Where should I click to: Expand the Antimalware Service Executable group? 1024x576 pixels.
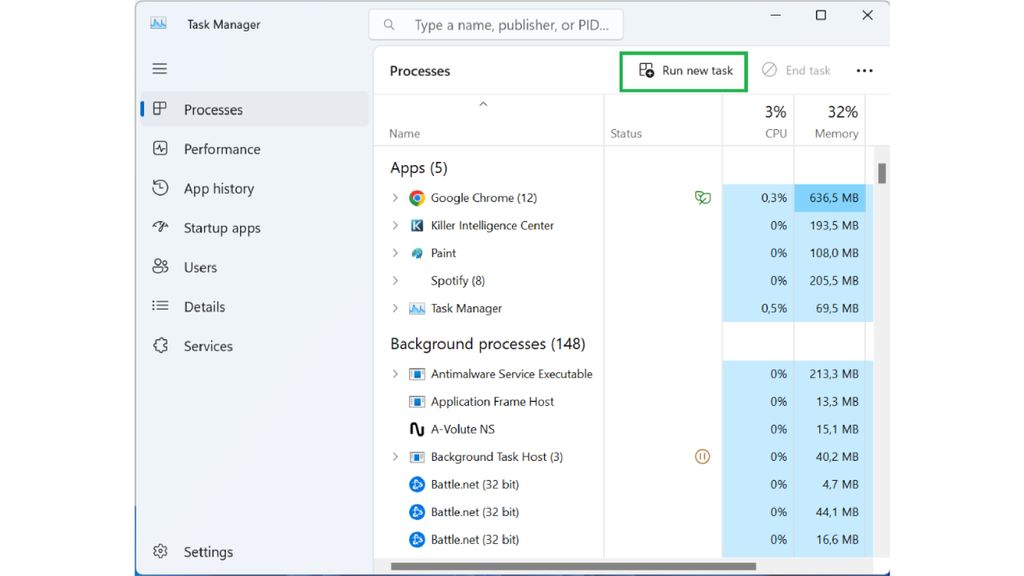click(x=394, y=373)
